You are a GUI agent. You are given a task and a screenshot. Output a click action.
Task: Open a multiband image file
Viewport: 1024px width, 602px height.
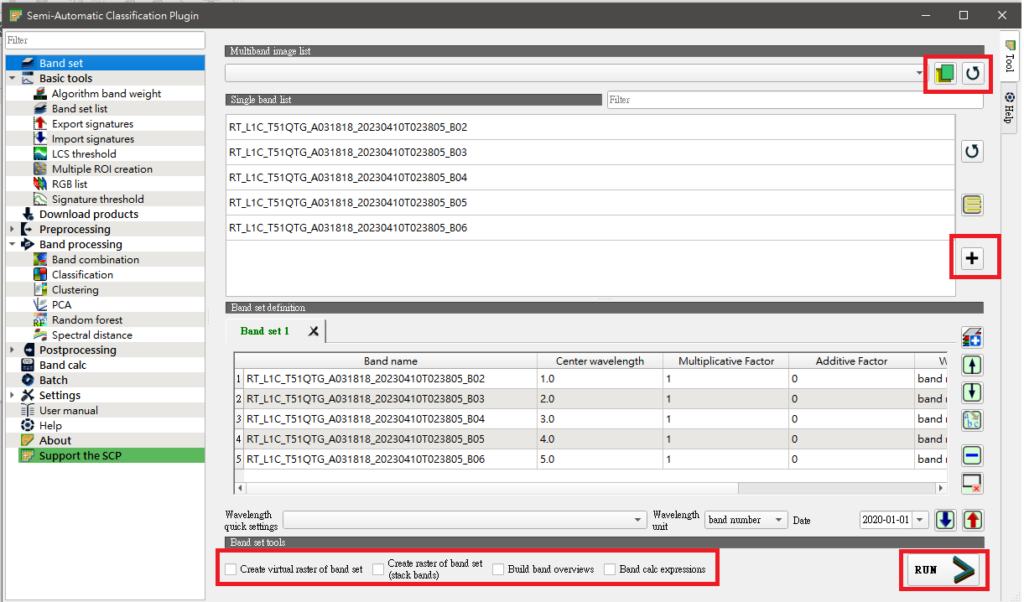pyautogui.click(x=944, y=73)
